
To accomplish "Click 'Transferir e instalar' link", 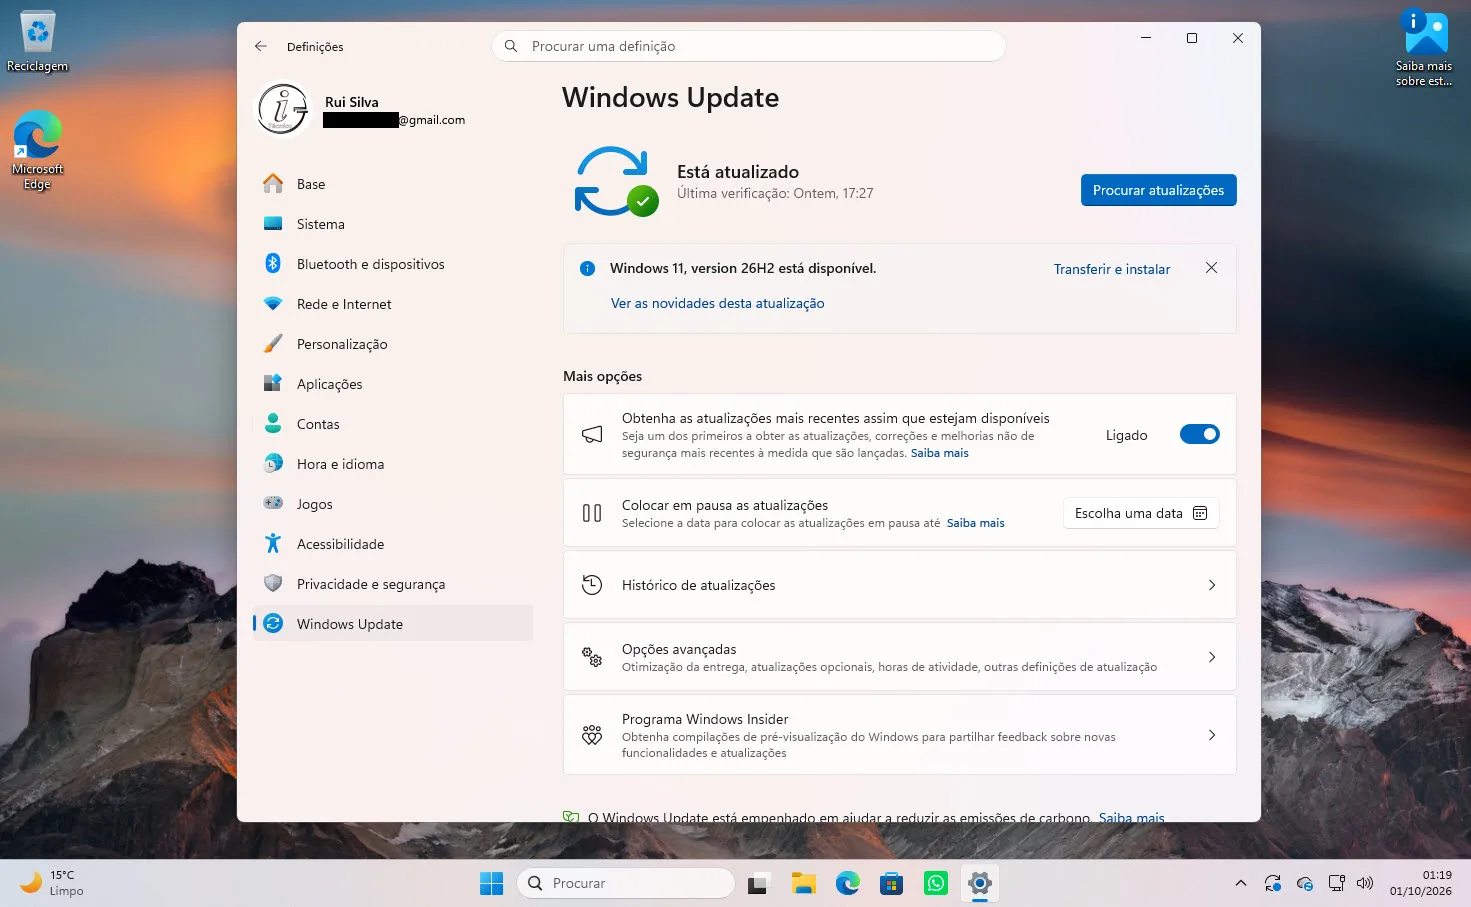I will pos(1112,269).
